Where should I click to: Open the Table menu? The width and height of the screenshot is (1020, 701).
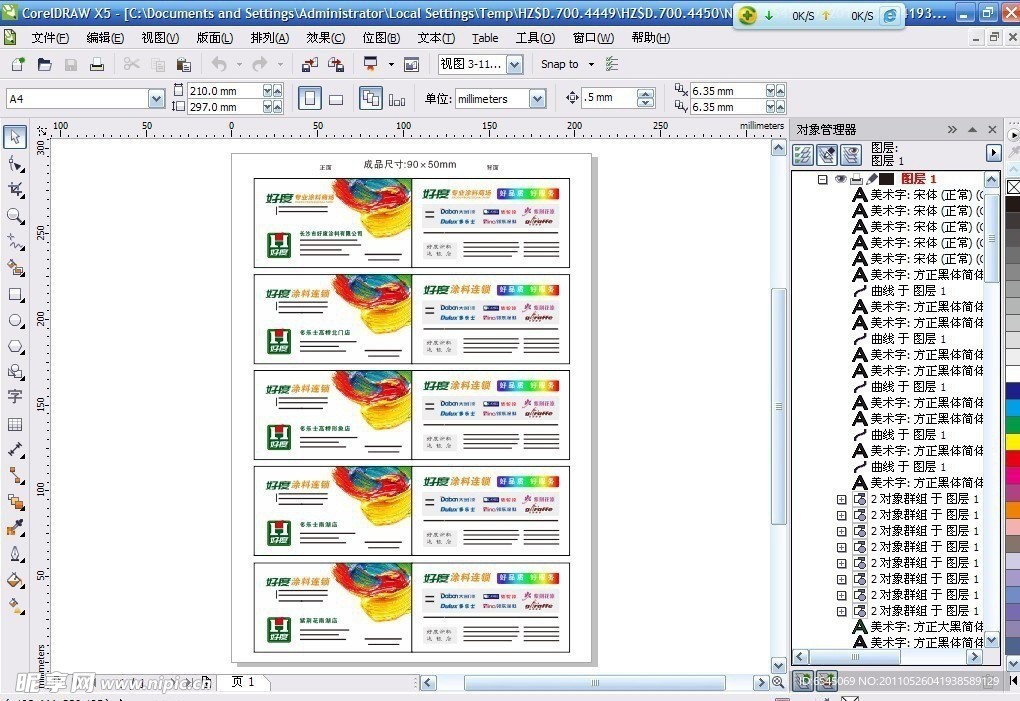[x=485, y=38]
